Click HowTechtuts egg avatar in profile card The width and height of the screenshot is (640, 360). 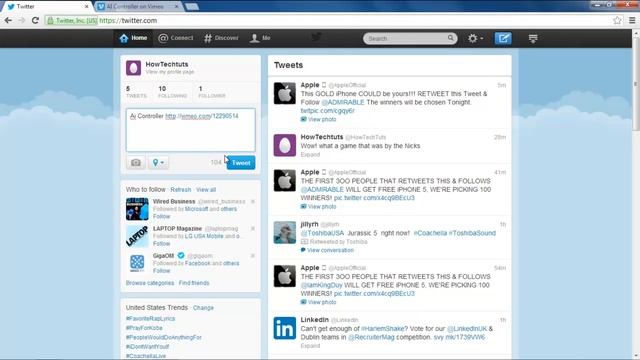coord(133,68)
